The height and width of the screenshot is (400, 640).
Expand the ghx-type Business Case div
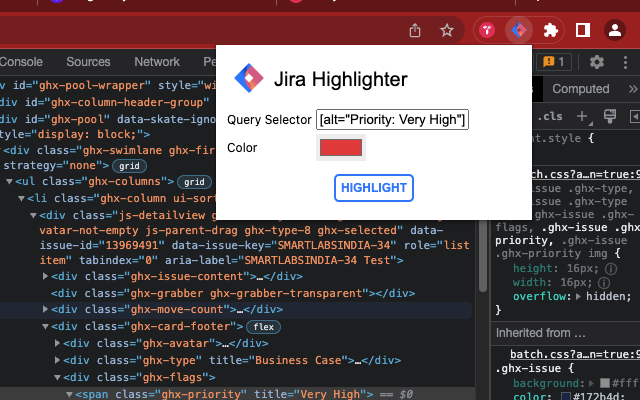[x=58, y=360]
